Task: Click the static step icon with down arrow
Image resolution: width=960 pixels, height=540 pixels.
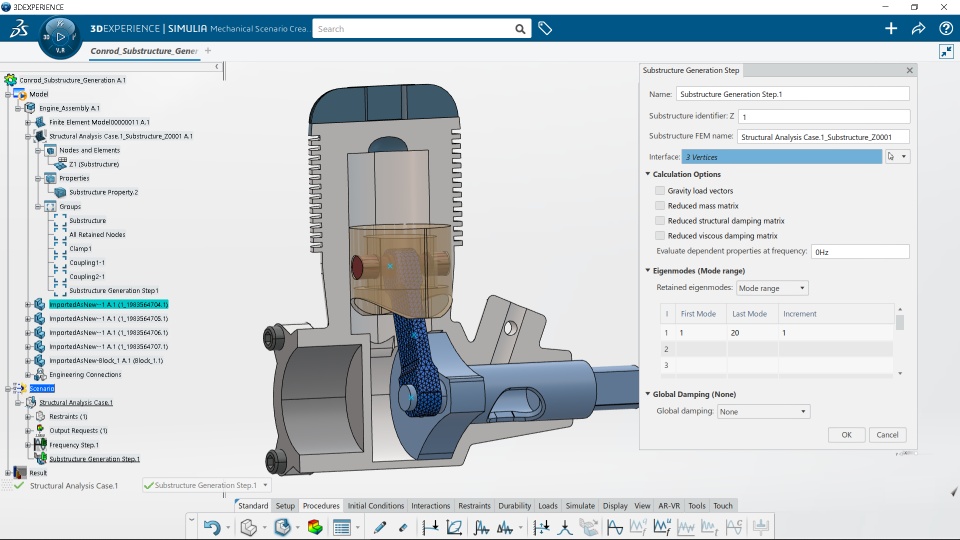Action: (x=430, y=527)
